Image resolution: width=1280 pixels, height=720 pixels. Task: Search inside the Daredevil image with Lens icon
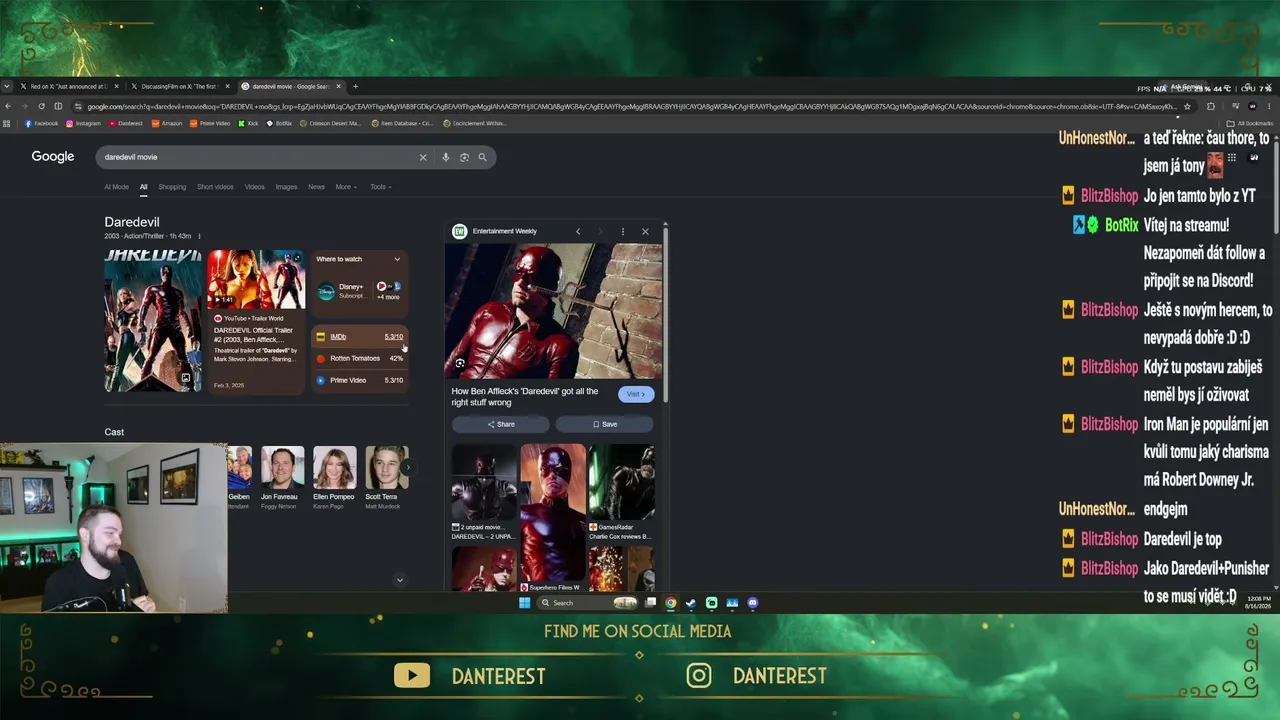tap(460, 364)
